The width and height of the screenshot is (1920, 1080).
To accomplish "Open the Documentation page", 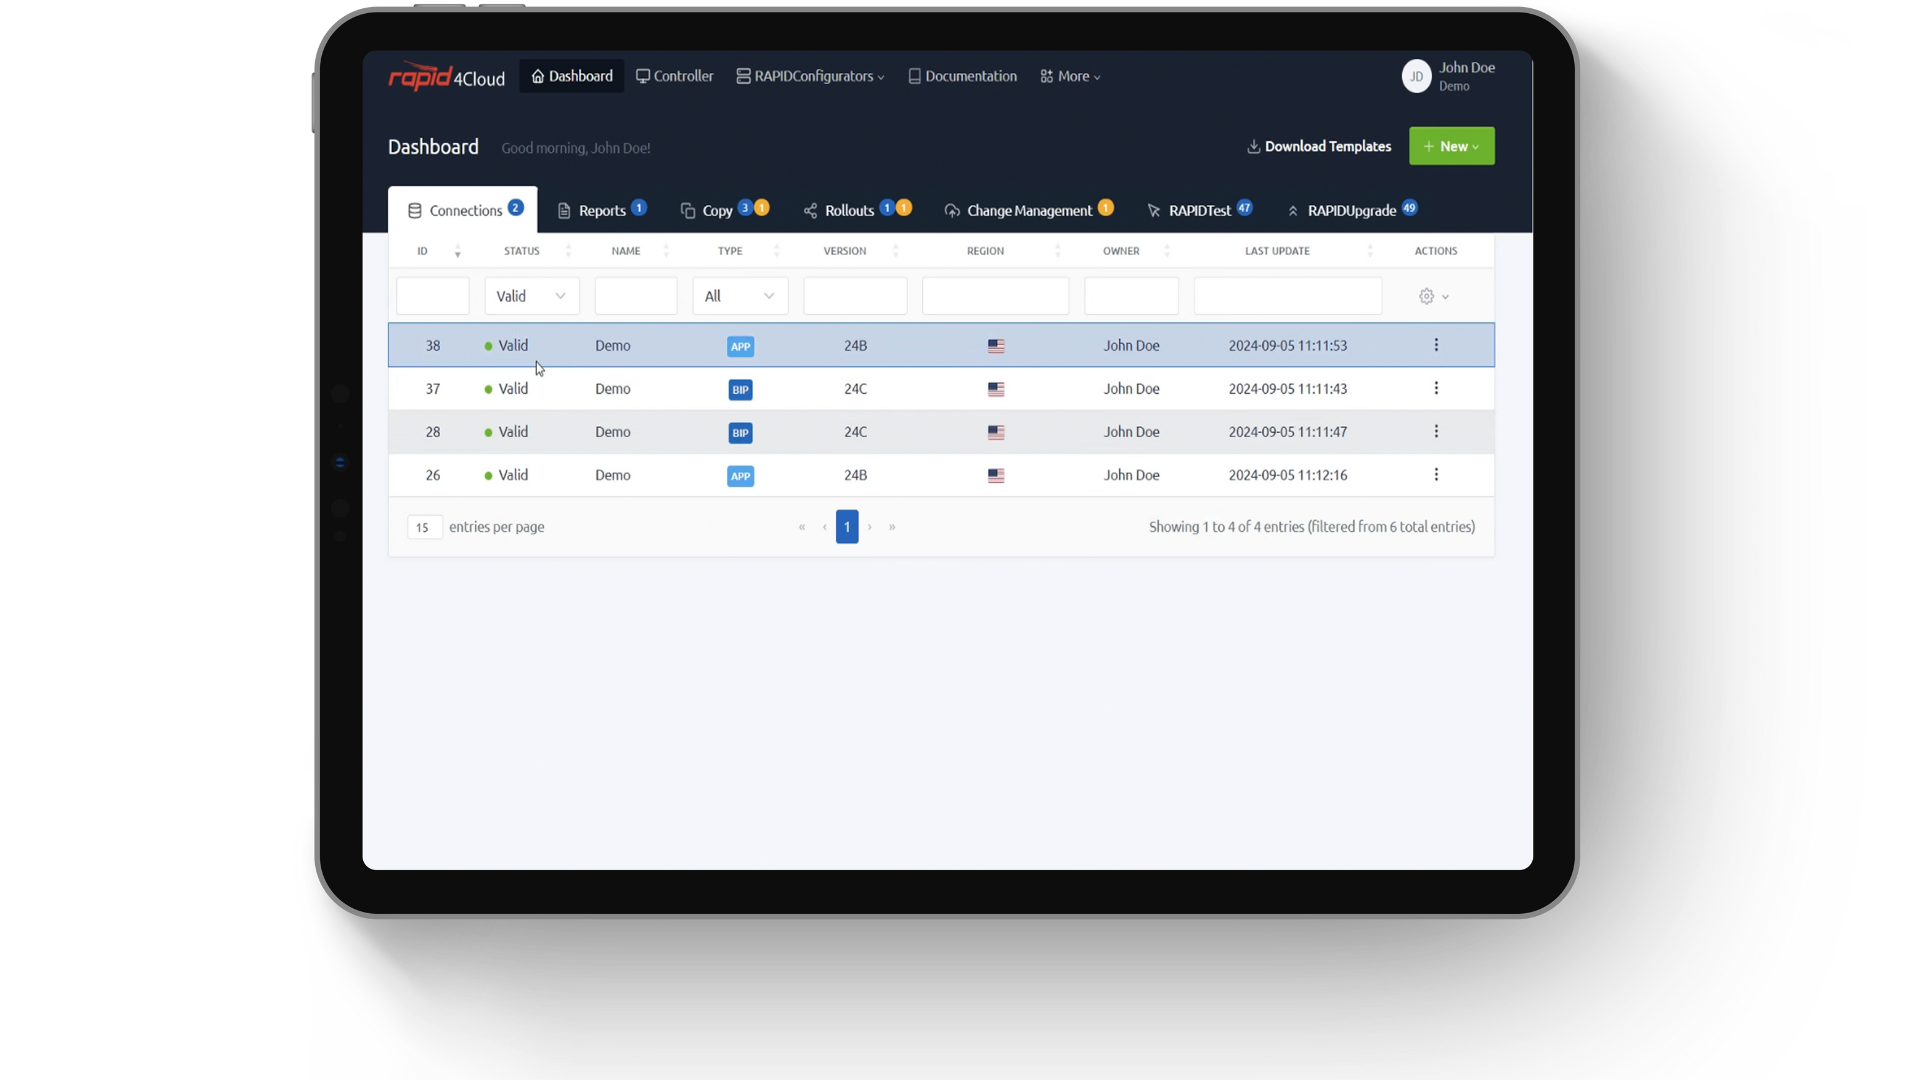I will [962, 76].
